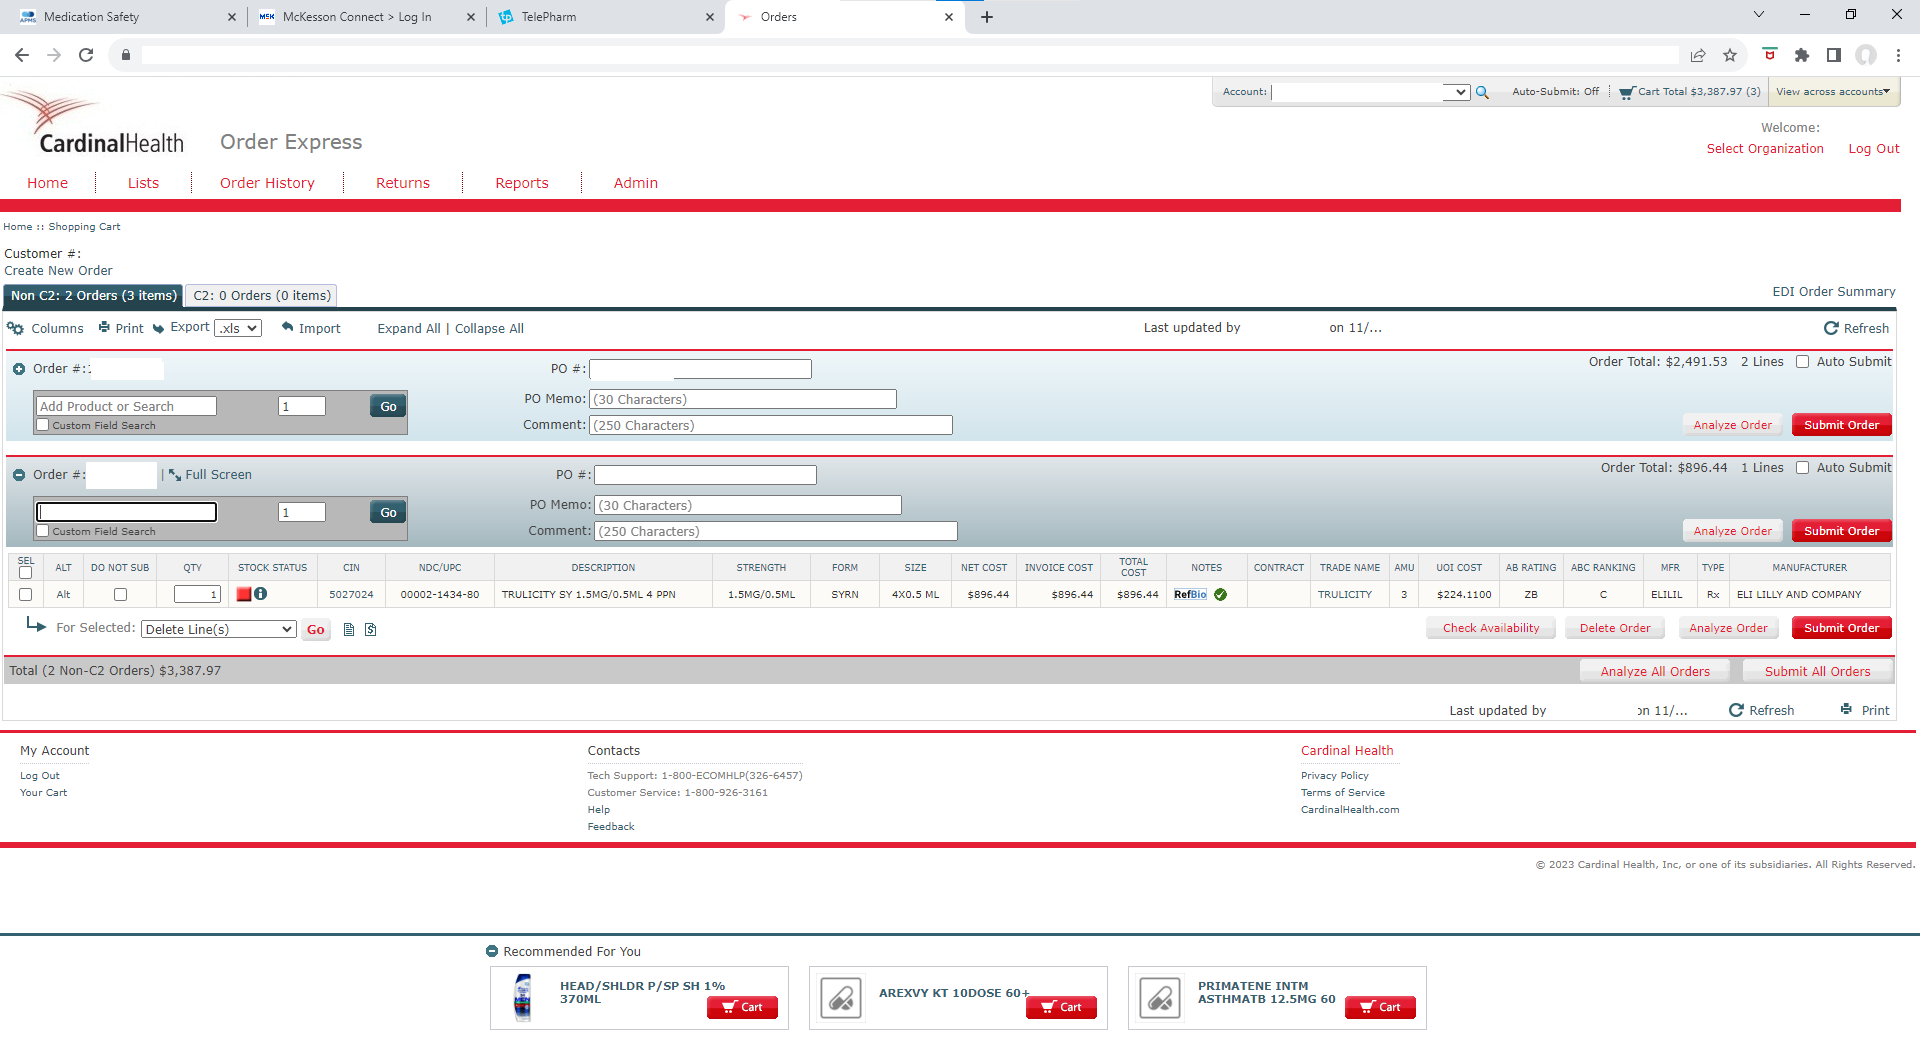Go to the Home menu
1920x1040 pixels.
[x=47, y=183]
